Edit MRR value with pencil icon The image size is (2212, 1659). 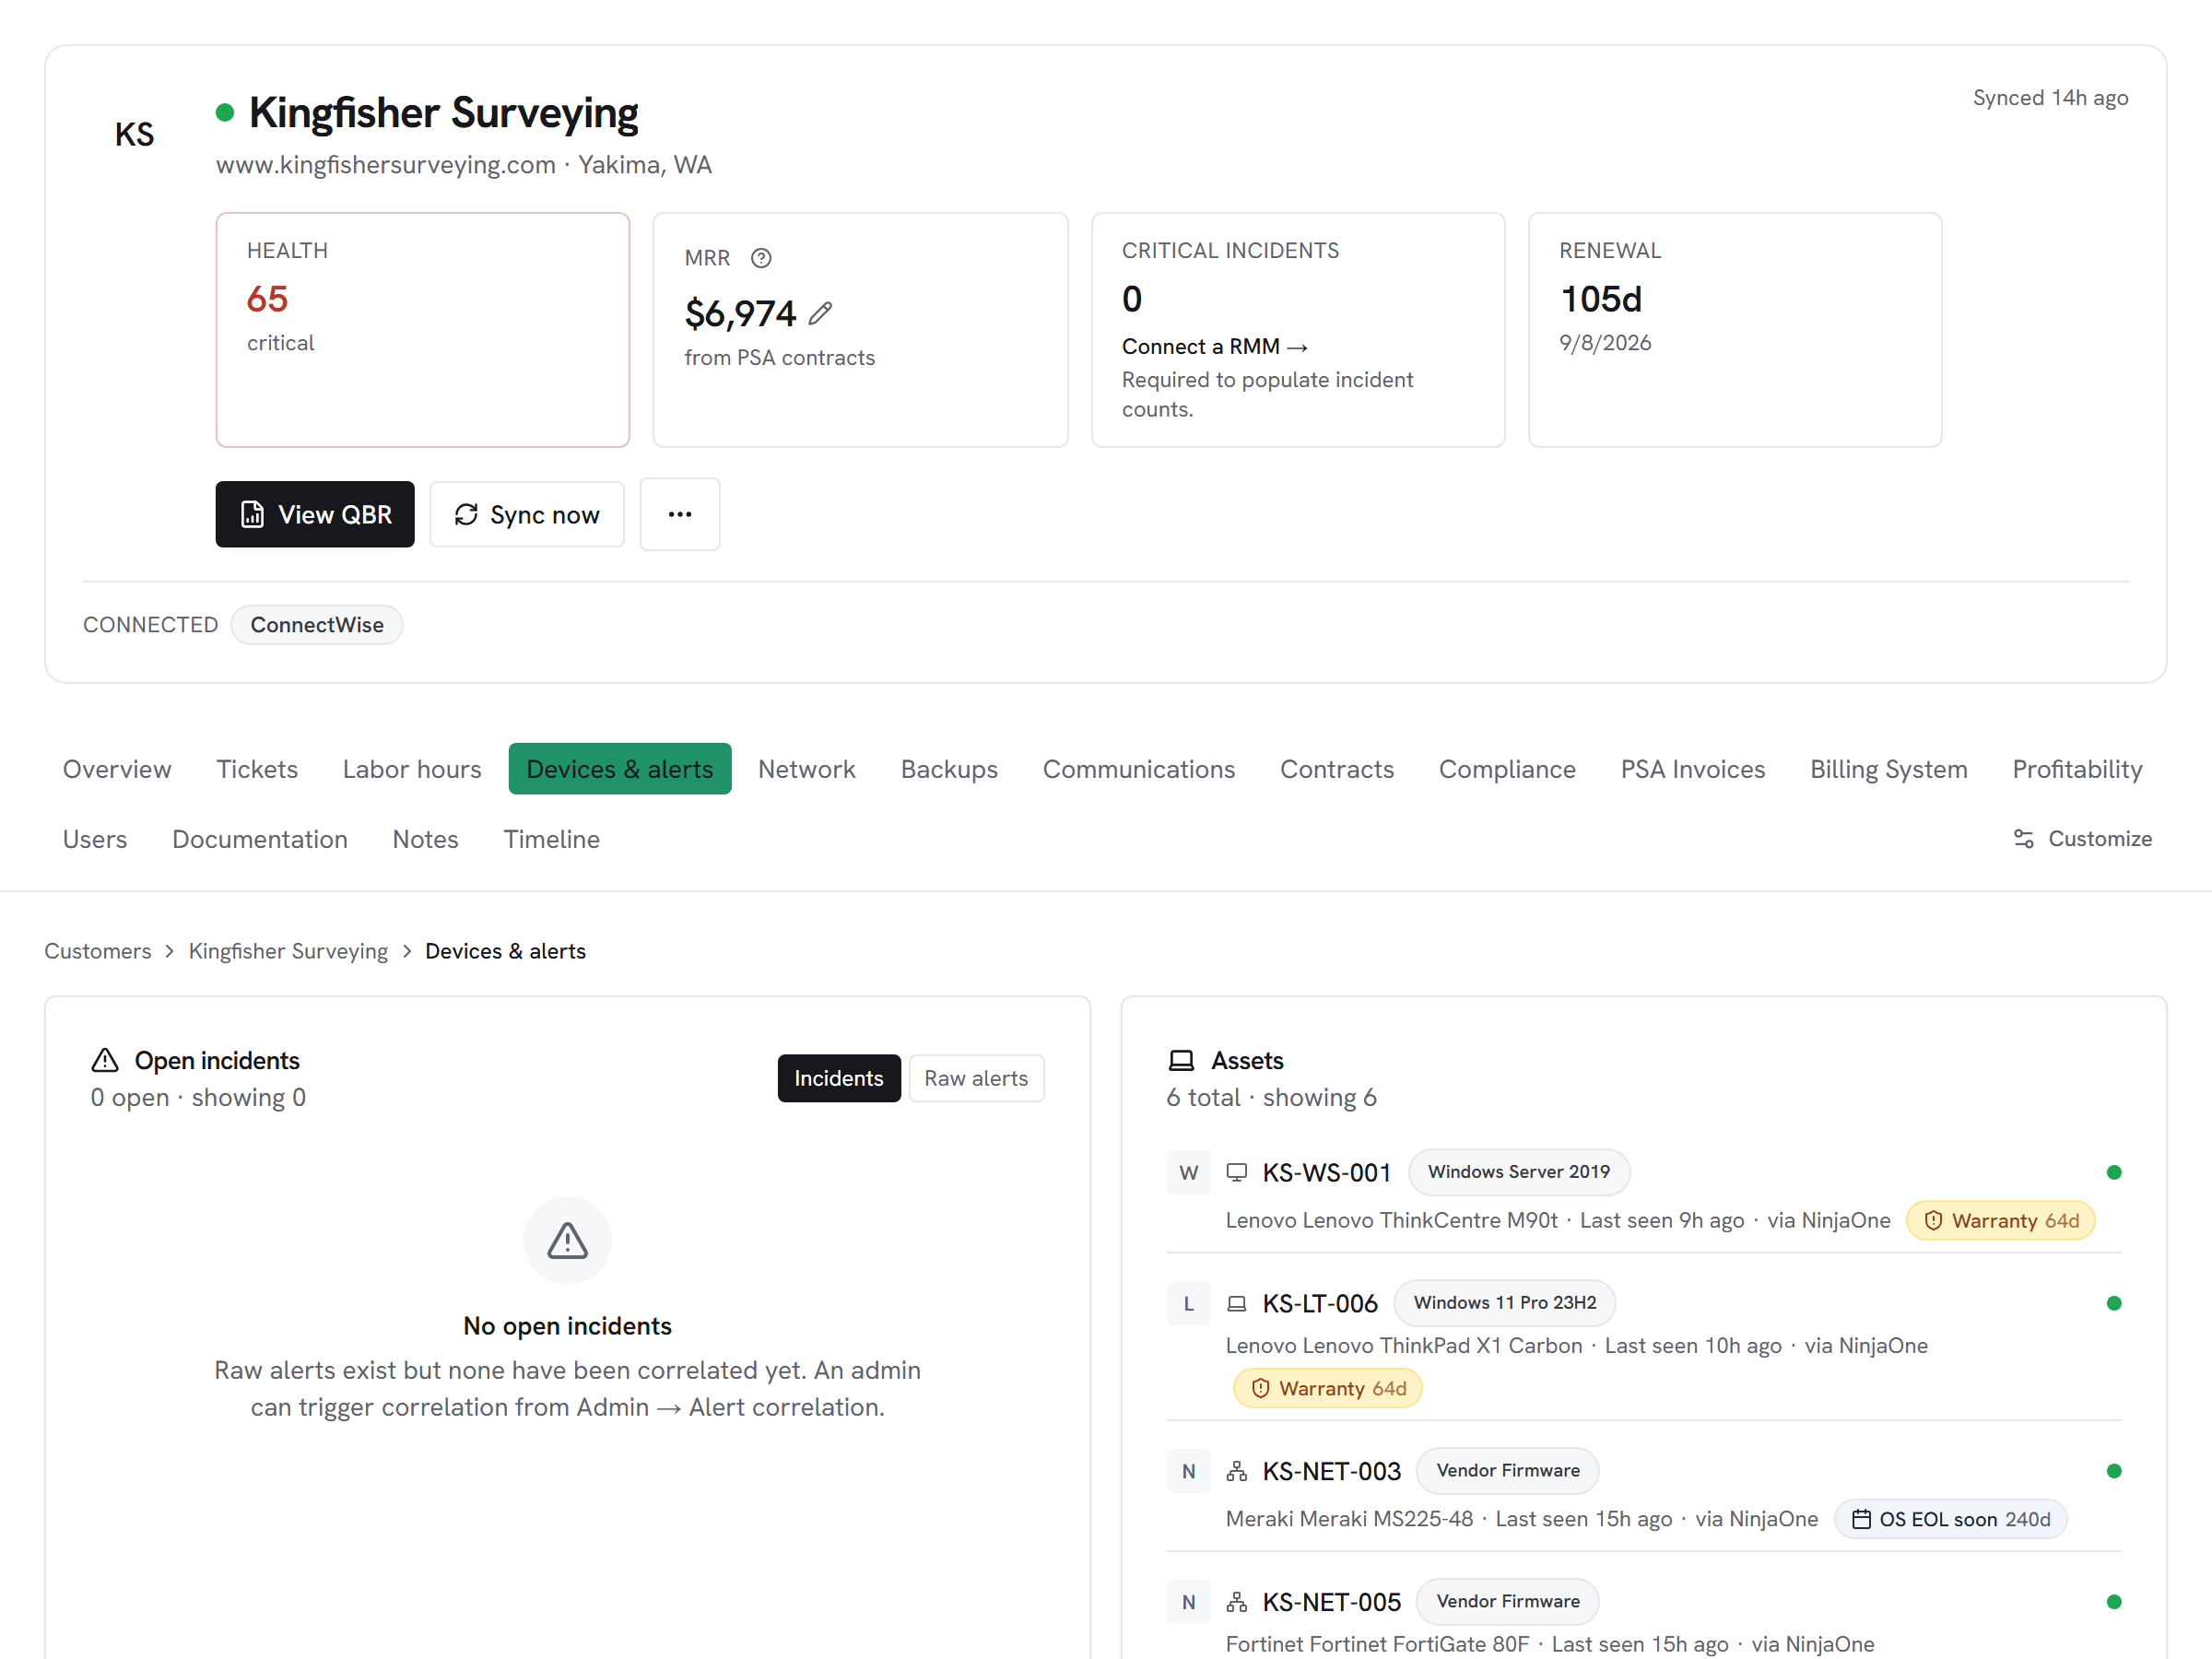pos(820,314)
